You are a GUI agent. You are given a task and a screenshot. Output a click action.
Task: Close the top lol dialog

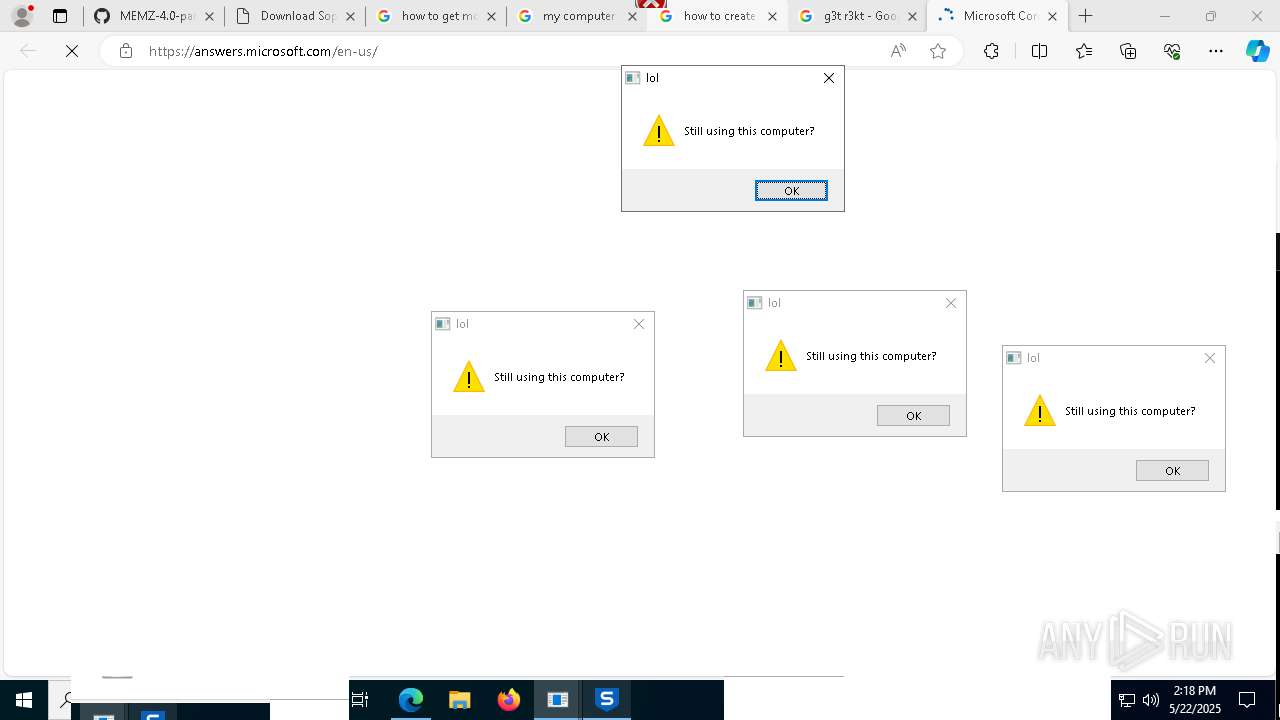(x=829, y=78)
